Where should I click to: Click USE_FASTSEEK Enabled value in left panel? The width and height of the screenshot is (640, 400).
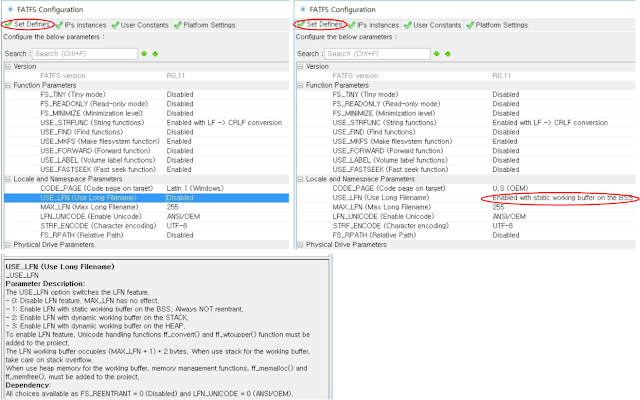[x=179, y=170]
